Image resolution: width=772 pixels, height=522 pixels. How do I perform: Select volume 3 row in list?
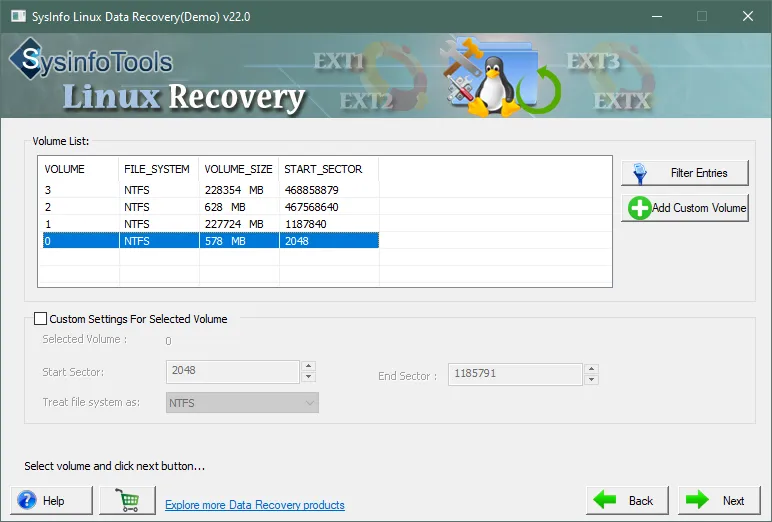211,190
